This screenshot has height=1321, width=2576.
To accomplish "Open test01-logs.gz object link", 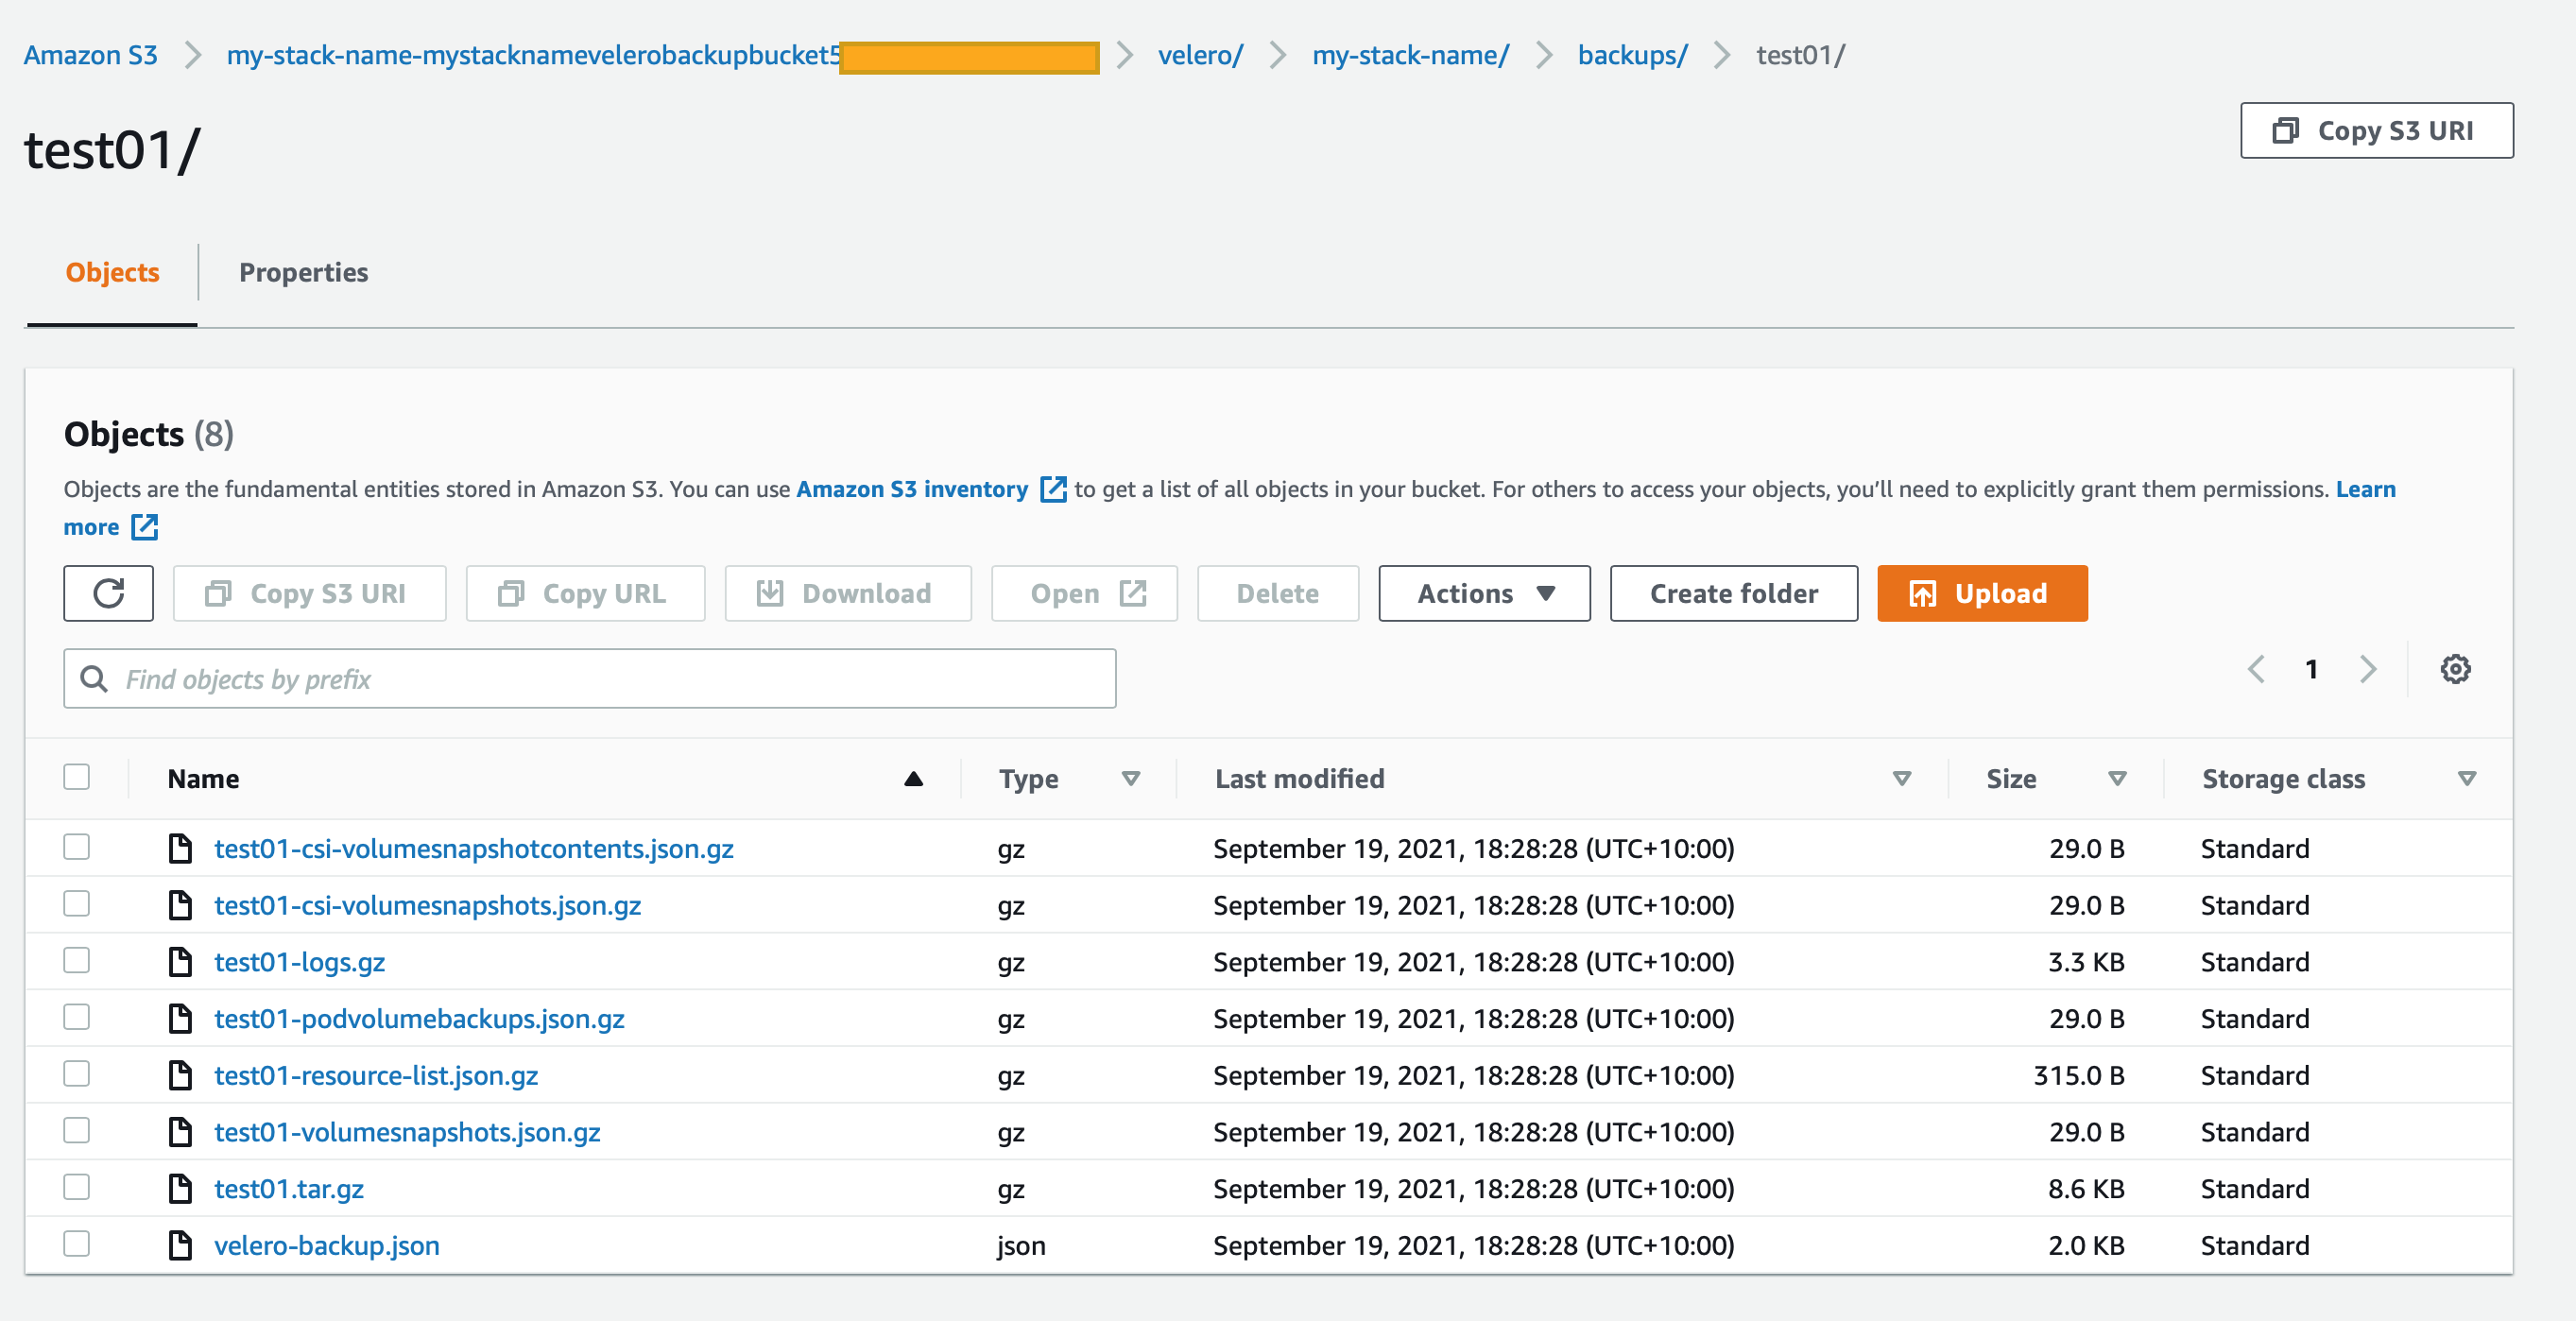I will [x=300, y=962].
